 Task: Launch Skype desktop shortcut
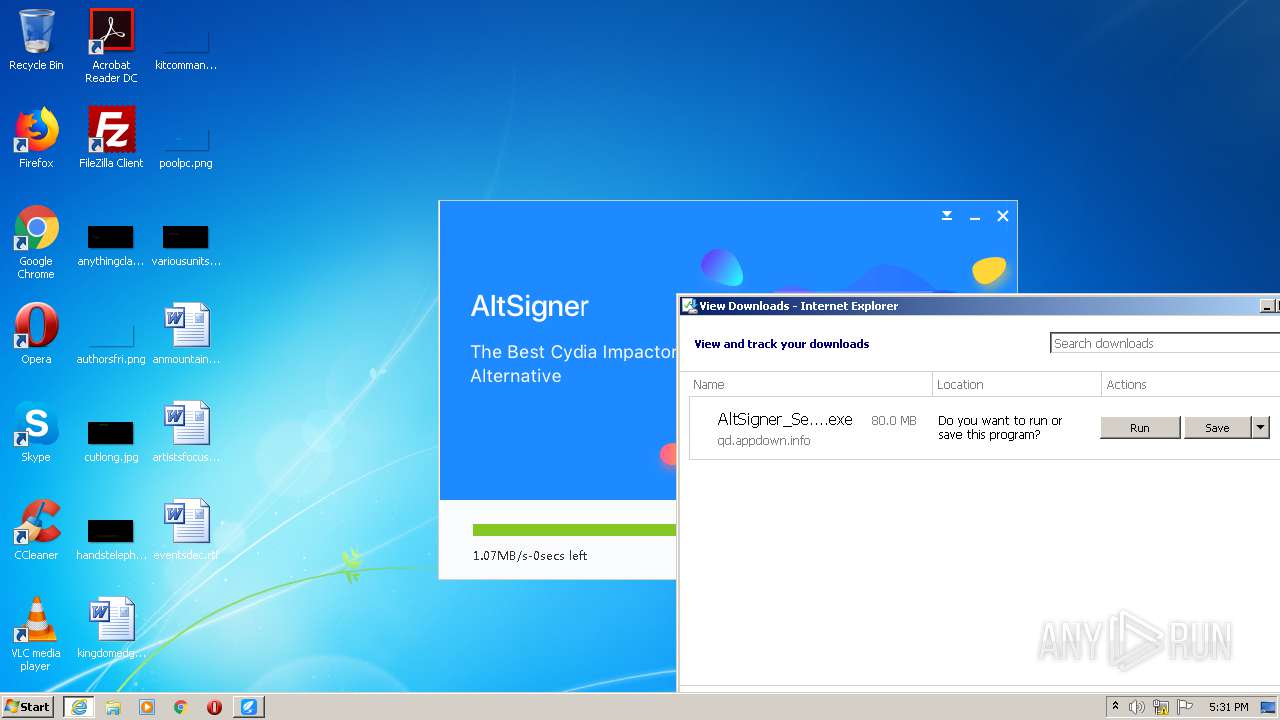36,432
